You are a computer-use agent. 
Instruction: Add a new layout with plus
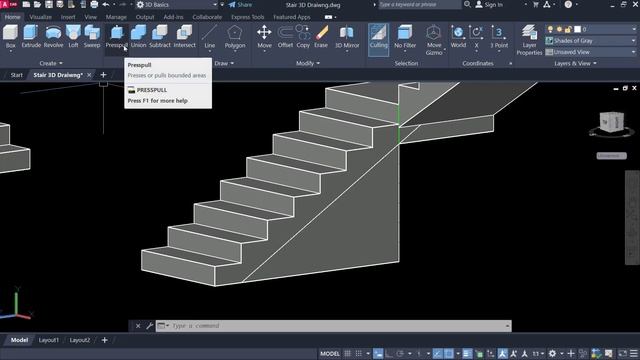[104, 340]
